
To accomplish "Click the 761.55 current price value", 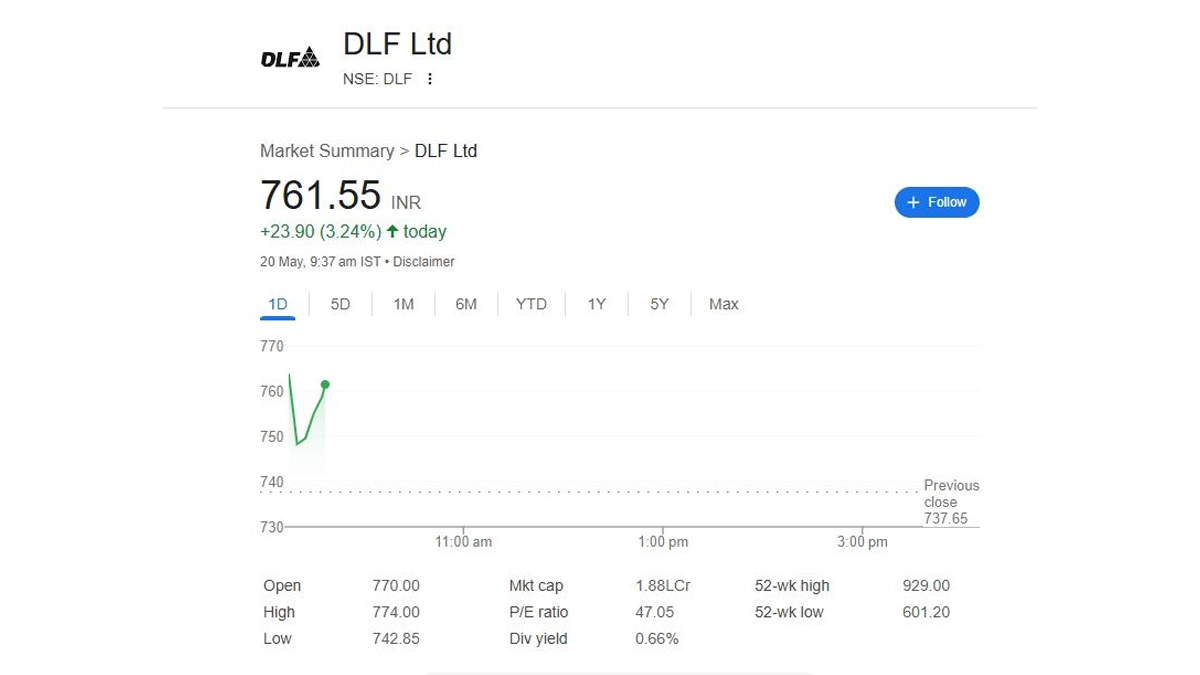I will (x=320, y=194).
